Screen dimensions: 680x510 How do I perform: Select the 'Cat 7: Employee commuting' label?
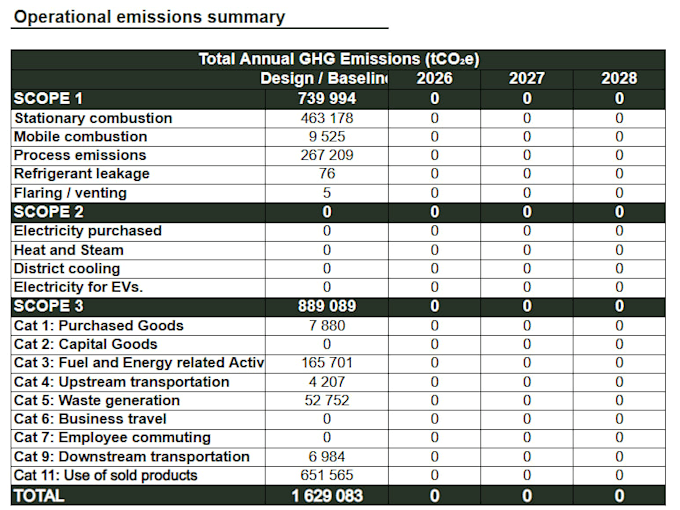(x=112, y=438)
